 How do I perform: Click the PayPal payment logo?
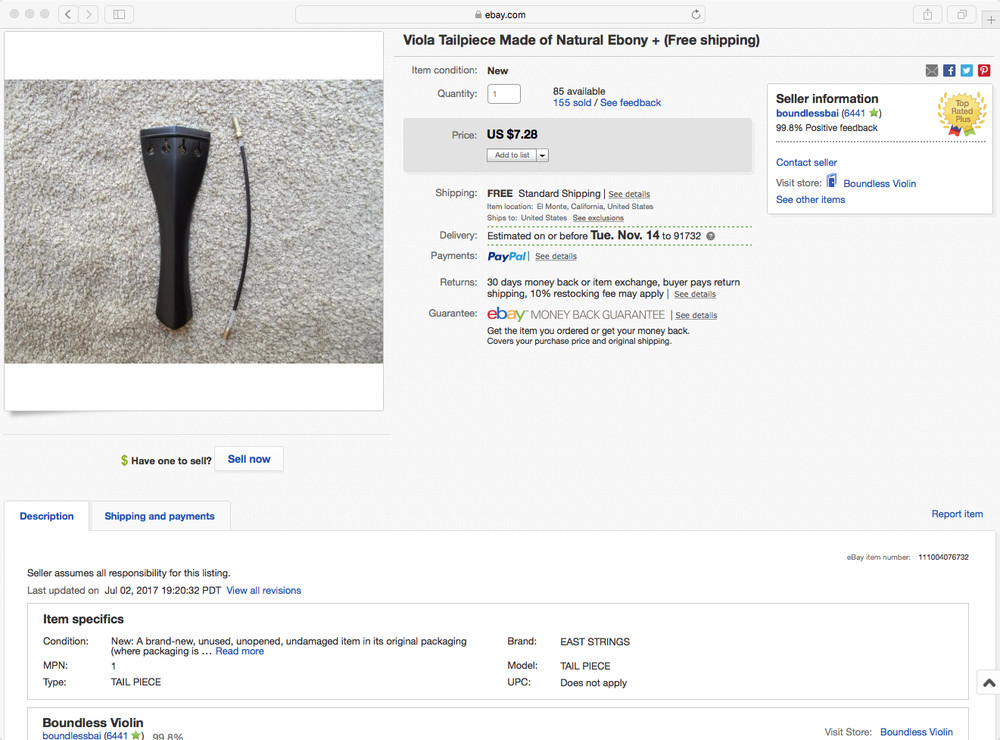pyautogui.click(x=505, y=256)
